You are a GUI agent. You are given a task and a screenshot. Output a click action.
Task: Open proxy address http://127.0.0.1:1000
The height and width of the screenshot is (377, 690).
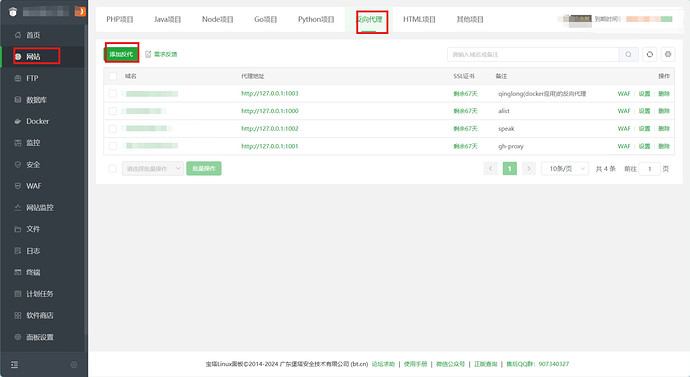pos(270,111)
